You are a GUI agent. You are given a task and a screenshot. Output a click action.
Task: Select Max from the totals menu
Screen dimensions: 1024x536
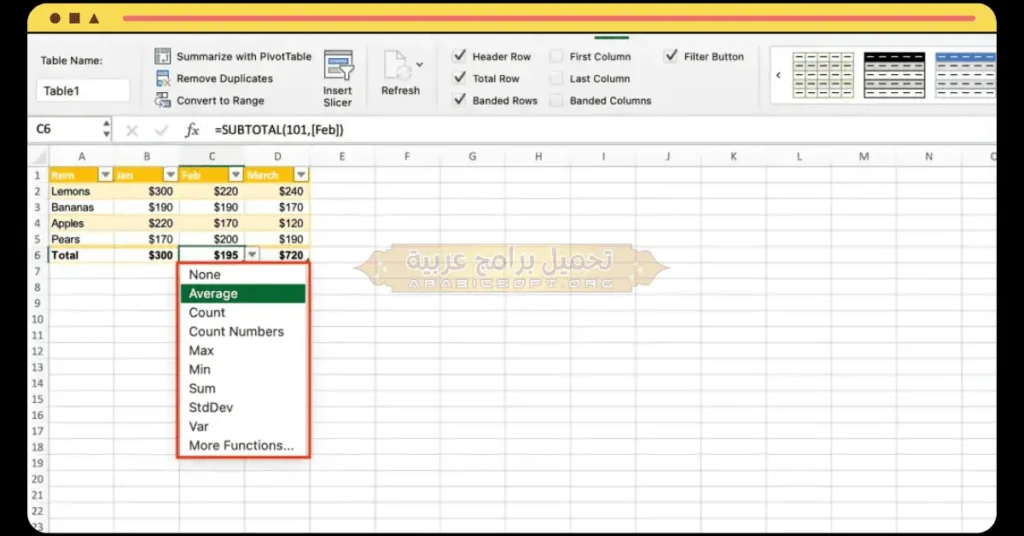[x=243, y=351]
